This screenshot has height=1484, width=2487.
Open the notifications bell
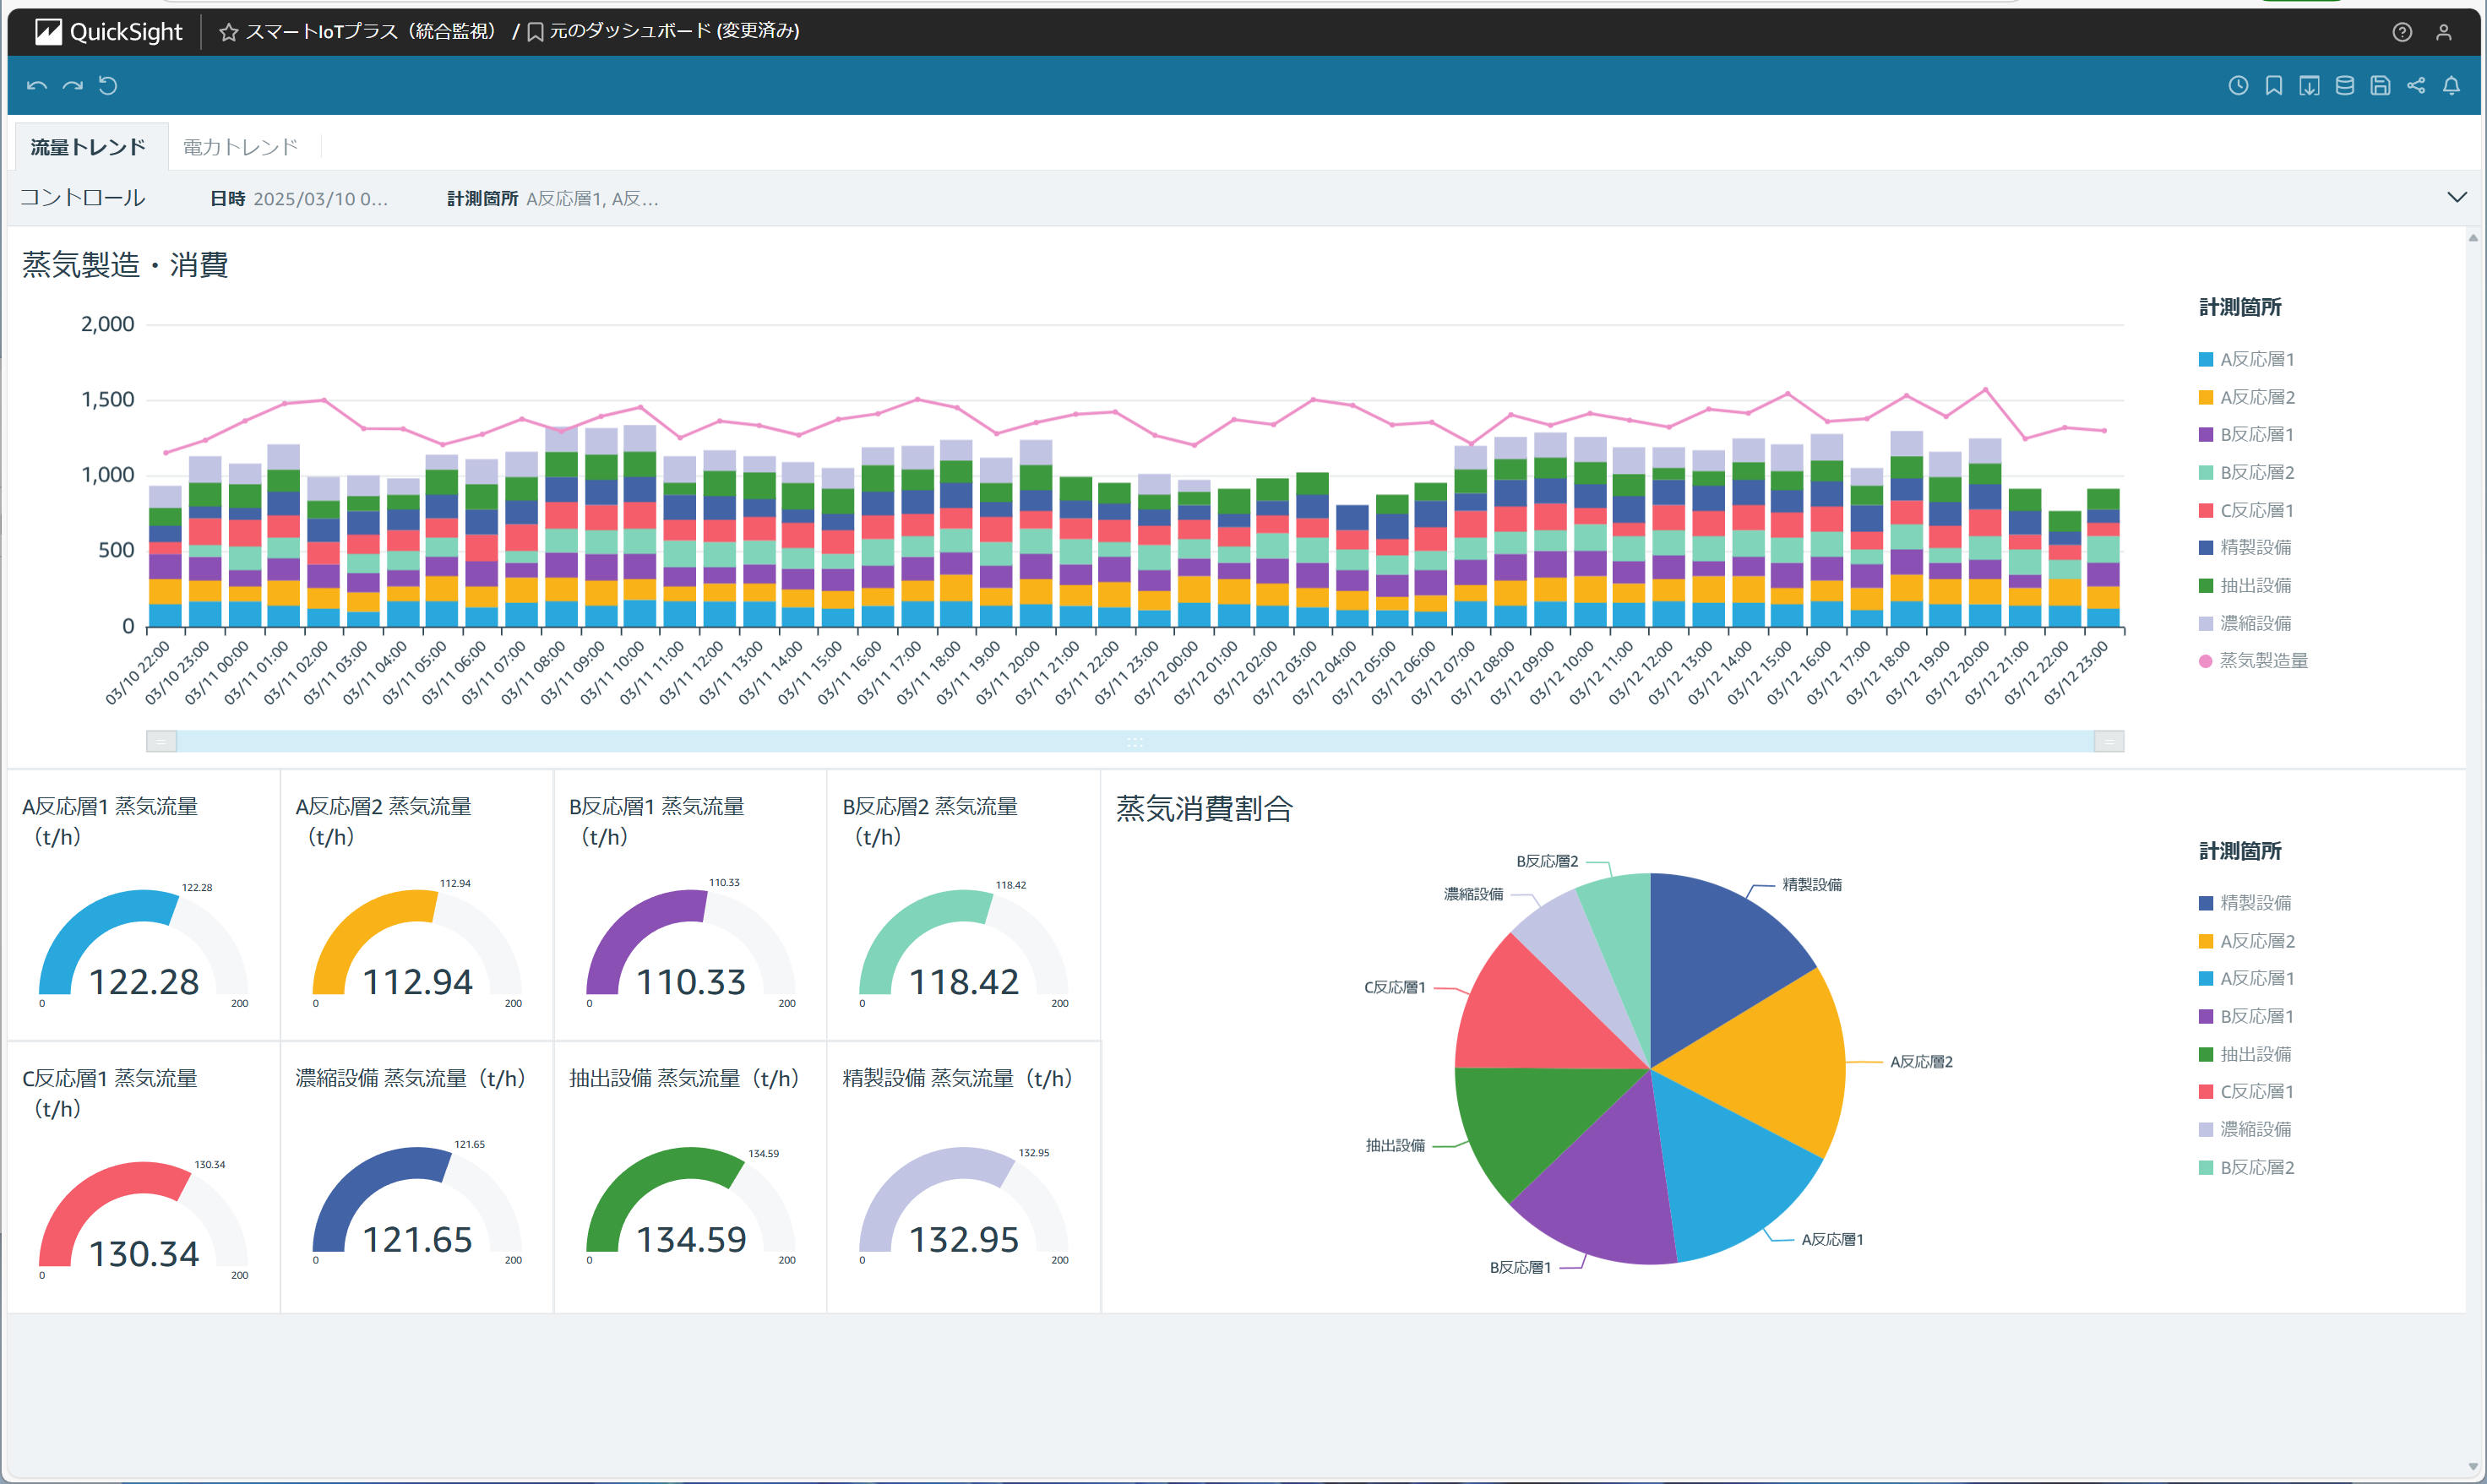tap(2452, 85)
